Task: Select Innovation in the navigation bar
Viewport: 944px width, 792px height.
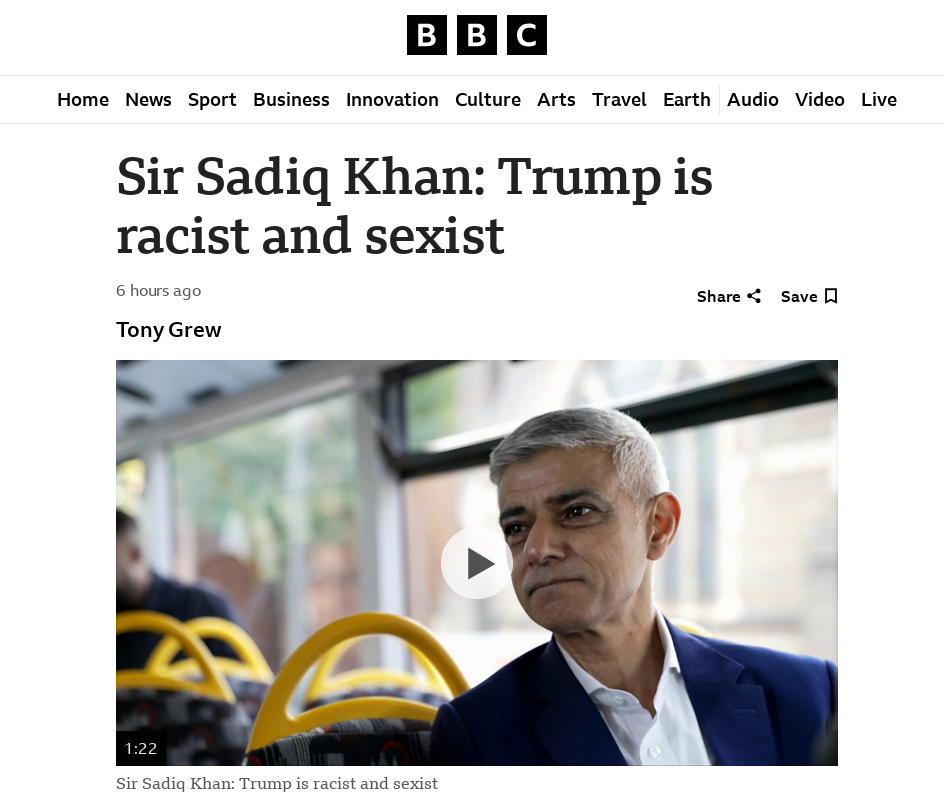Action: pos(392,100)
